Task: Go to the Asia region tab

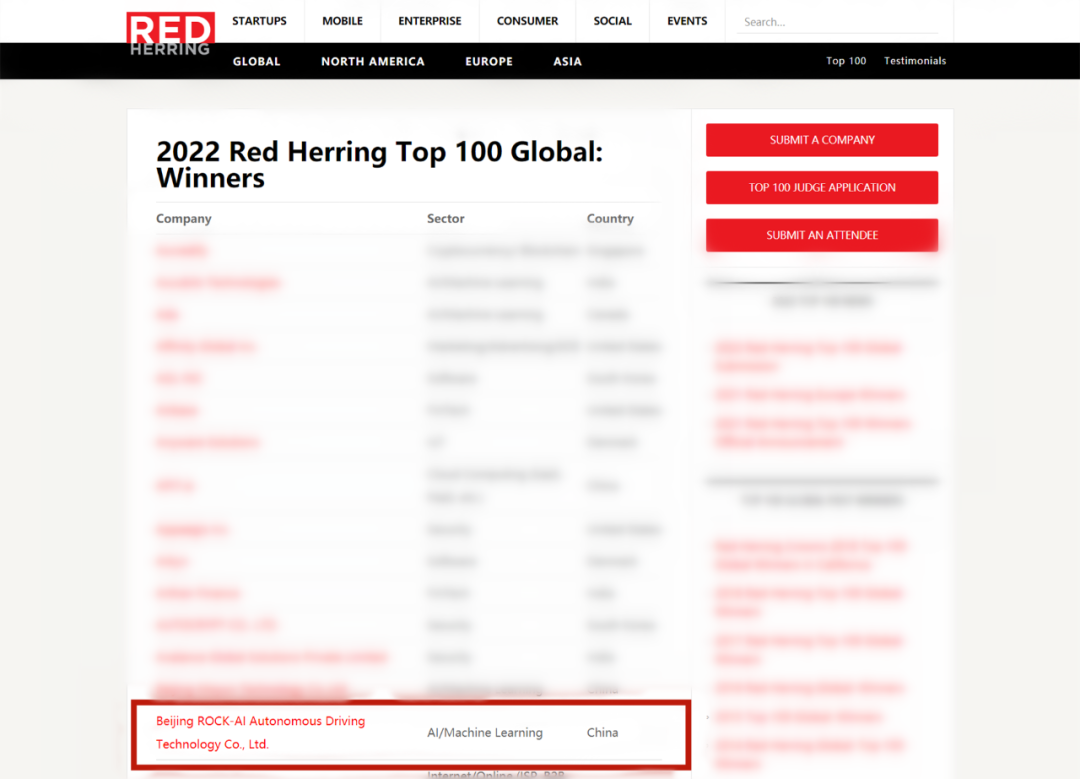Action: click(x=568, y=61)
